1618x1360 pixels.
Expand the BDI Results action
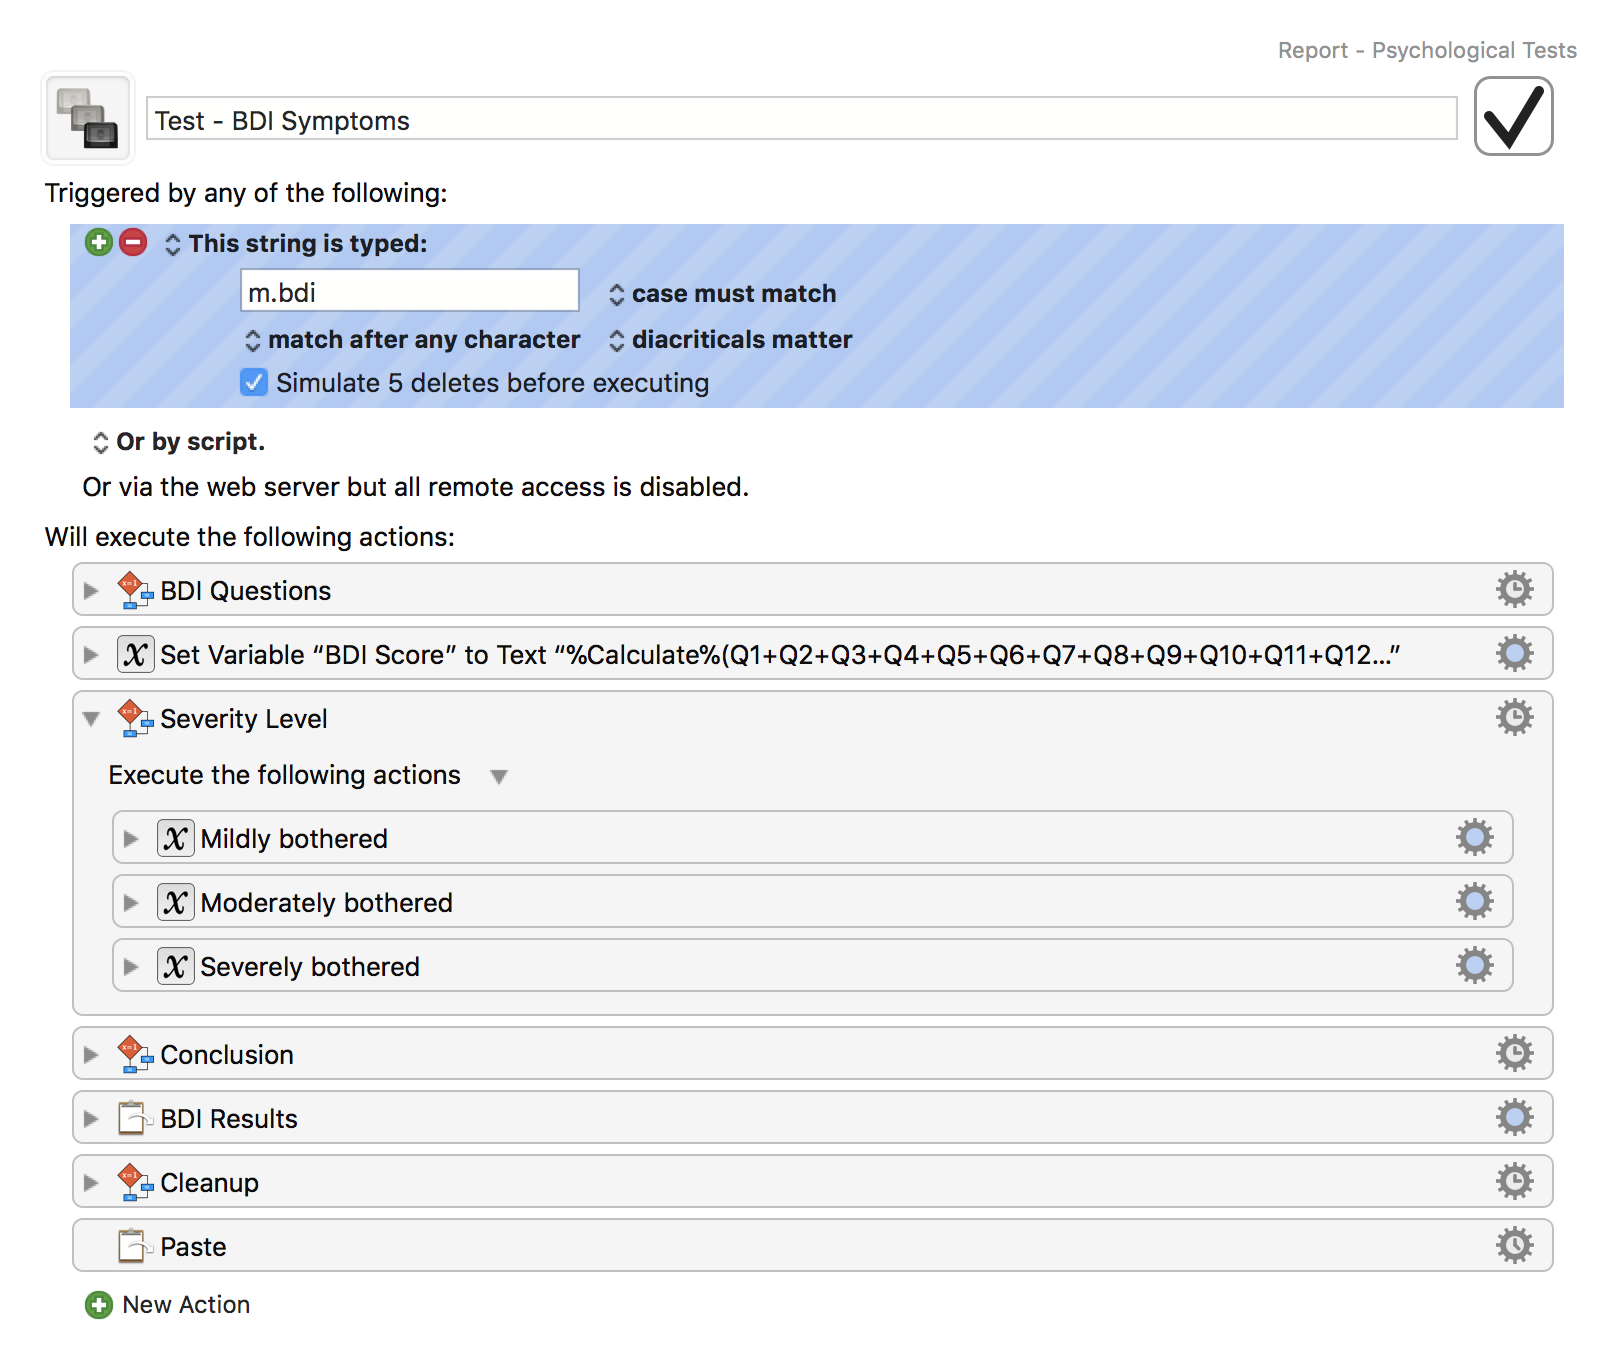(91, 1118)
